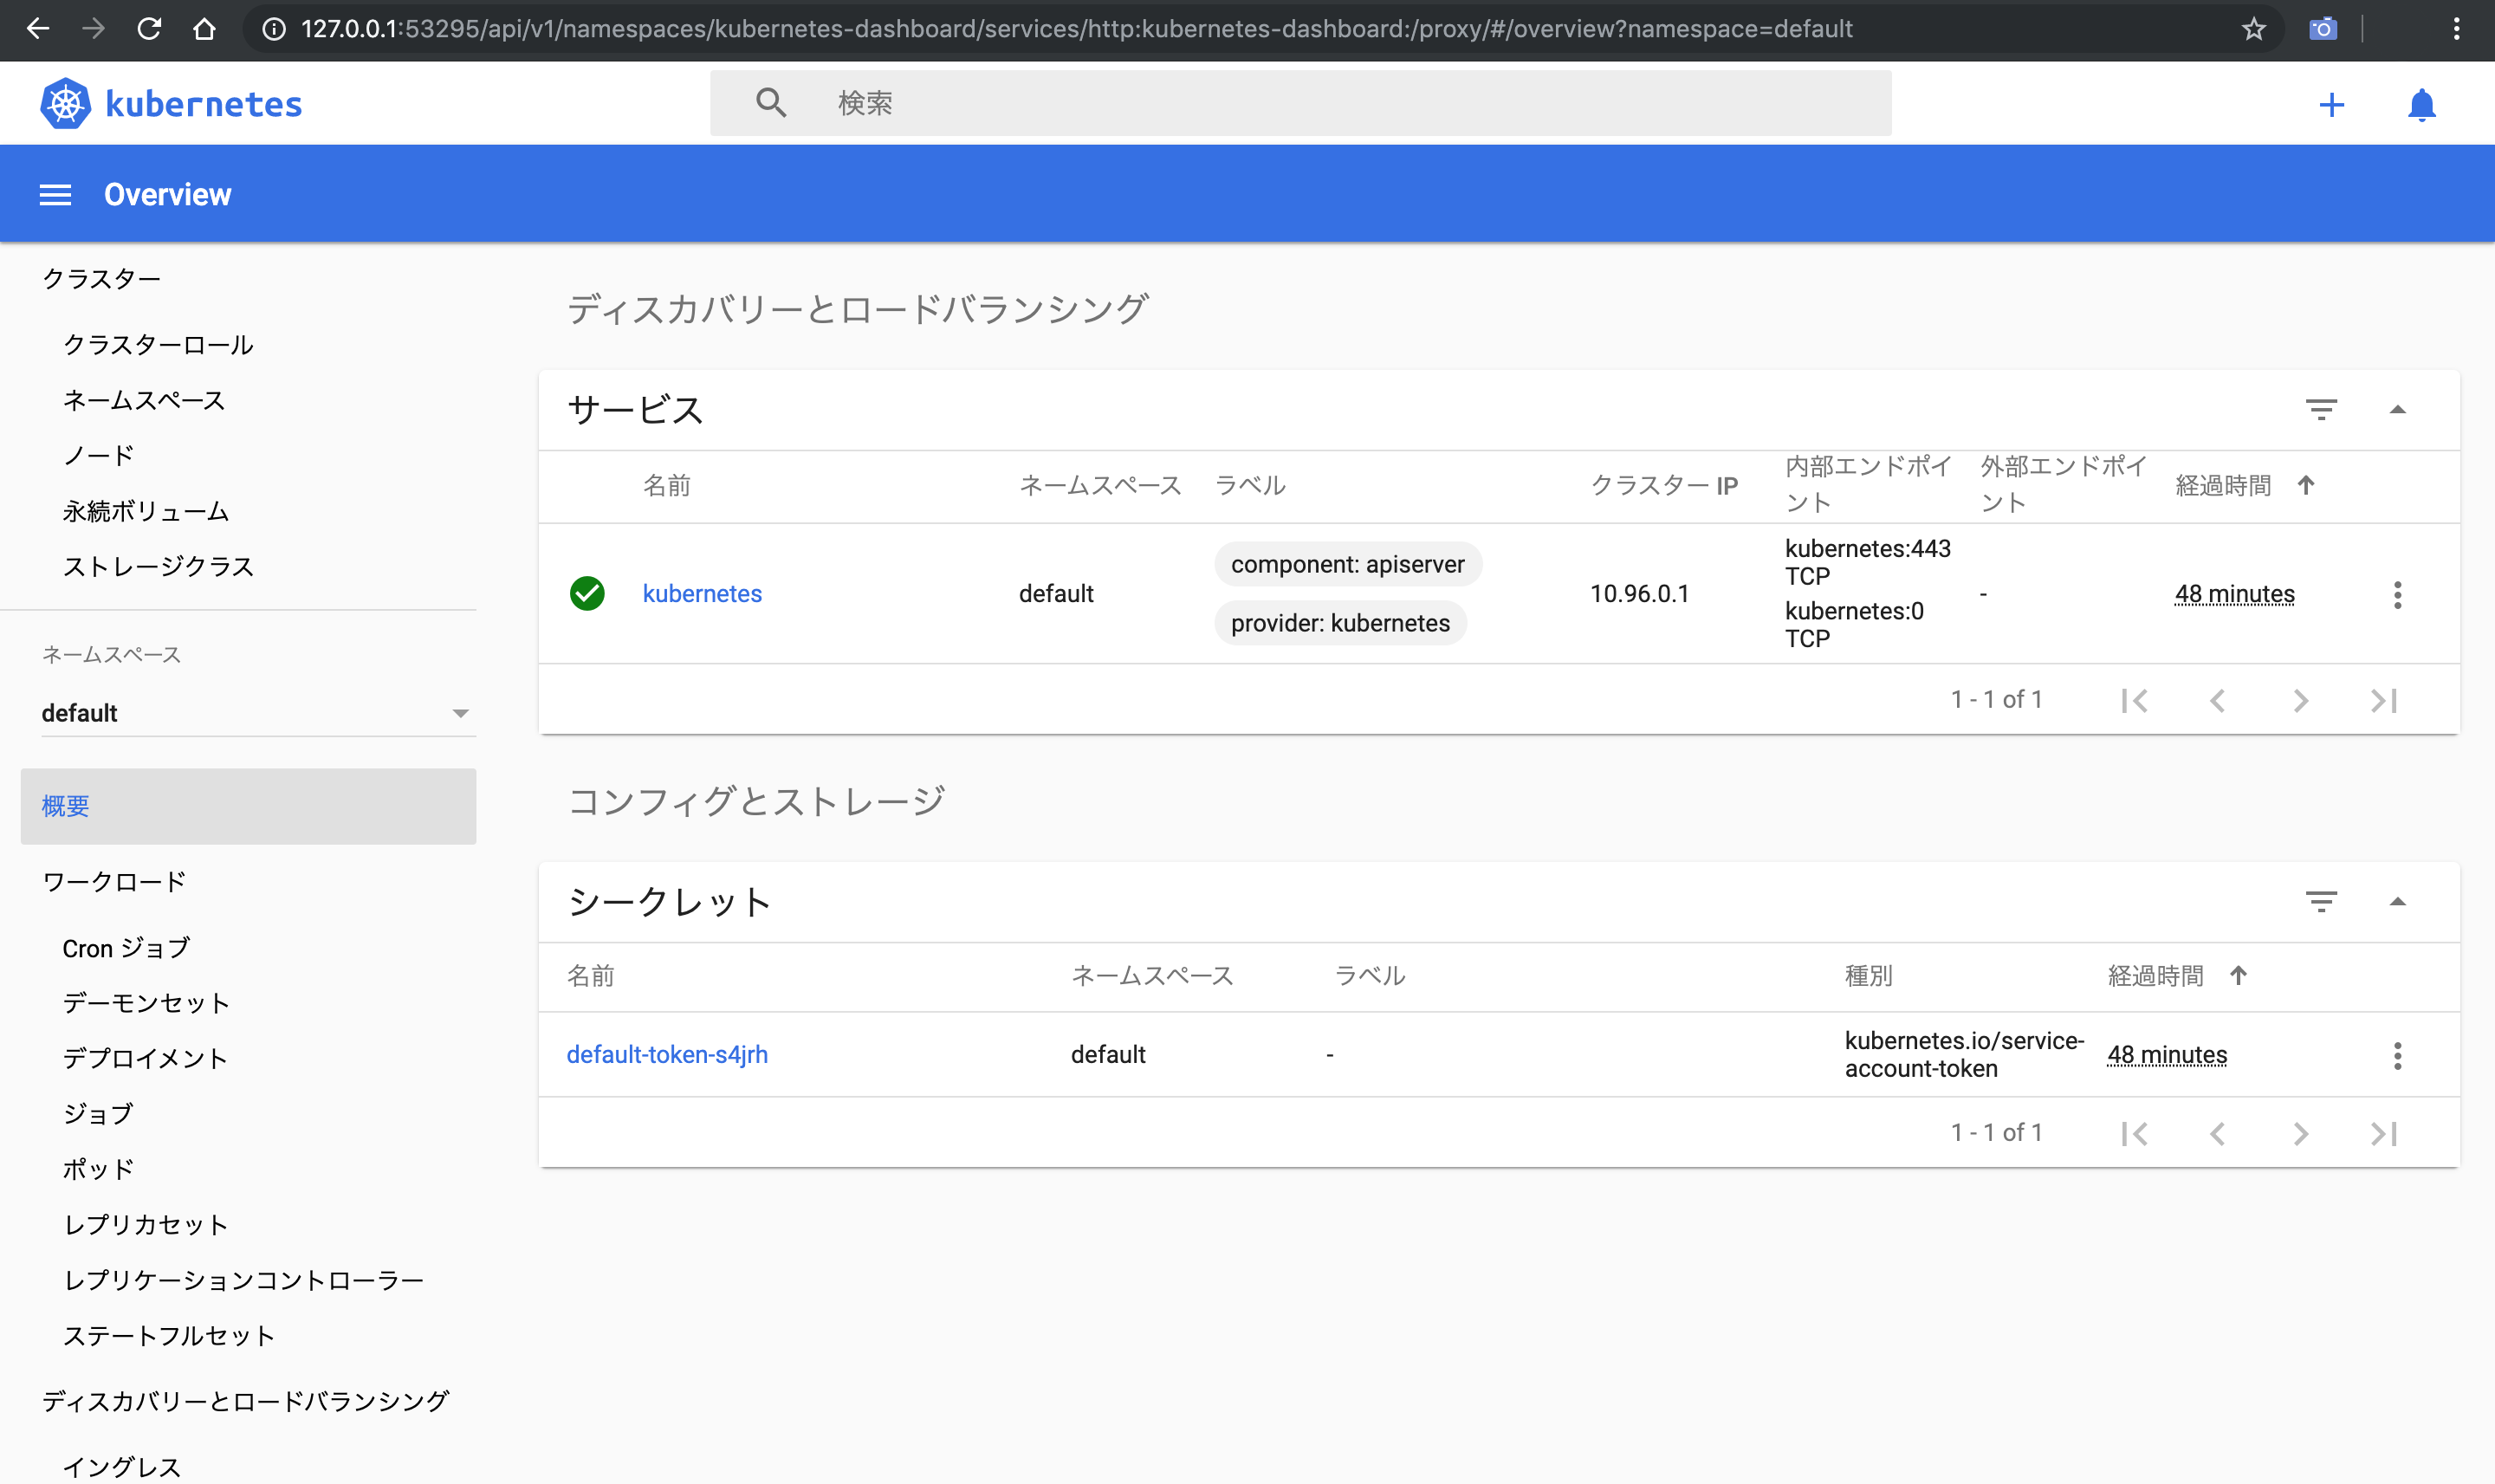Click green status check for kubernetes service
Screen dimensions: 2495x1484
587,593
